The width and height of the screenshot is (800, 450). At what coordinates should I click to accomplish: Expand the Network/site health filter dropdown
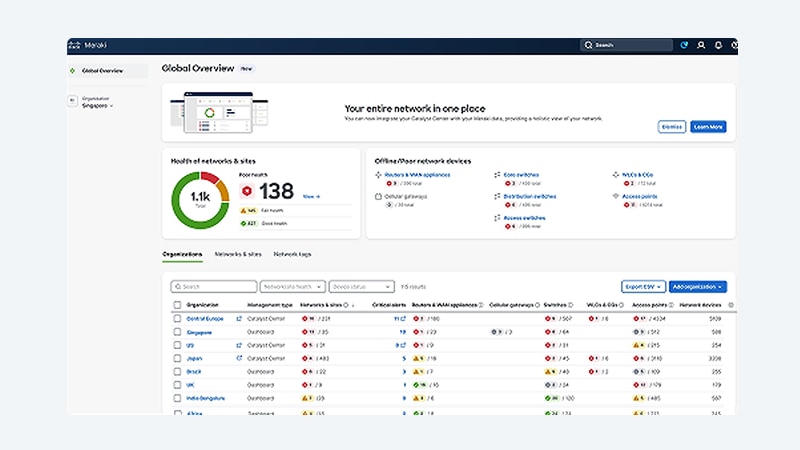(292, 287)
